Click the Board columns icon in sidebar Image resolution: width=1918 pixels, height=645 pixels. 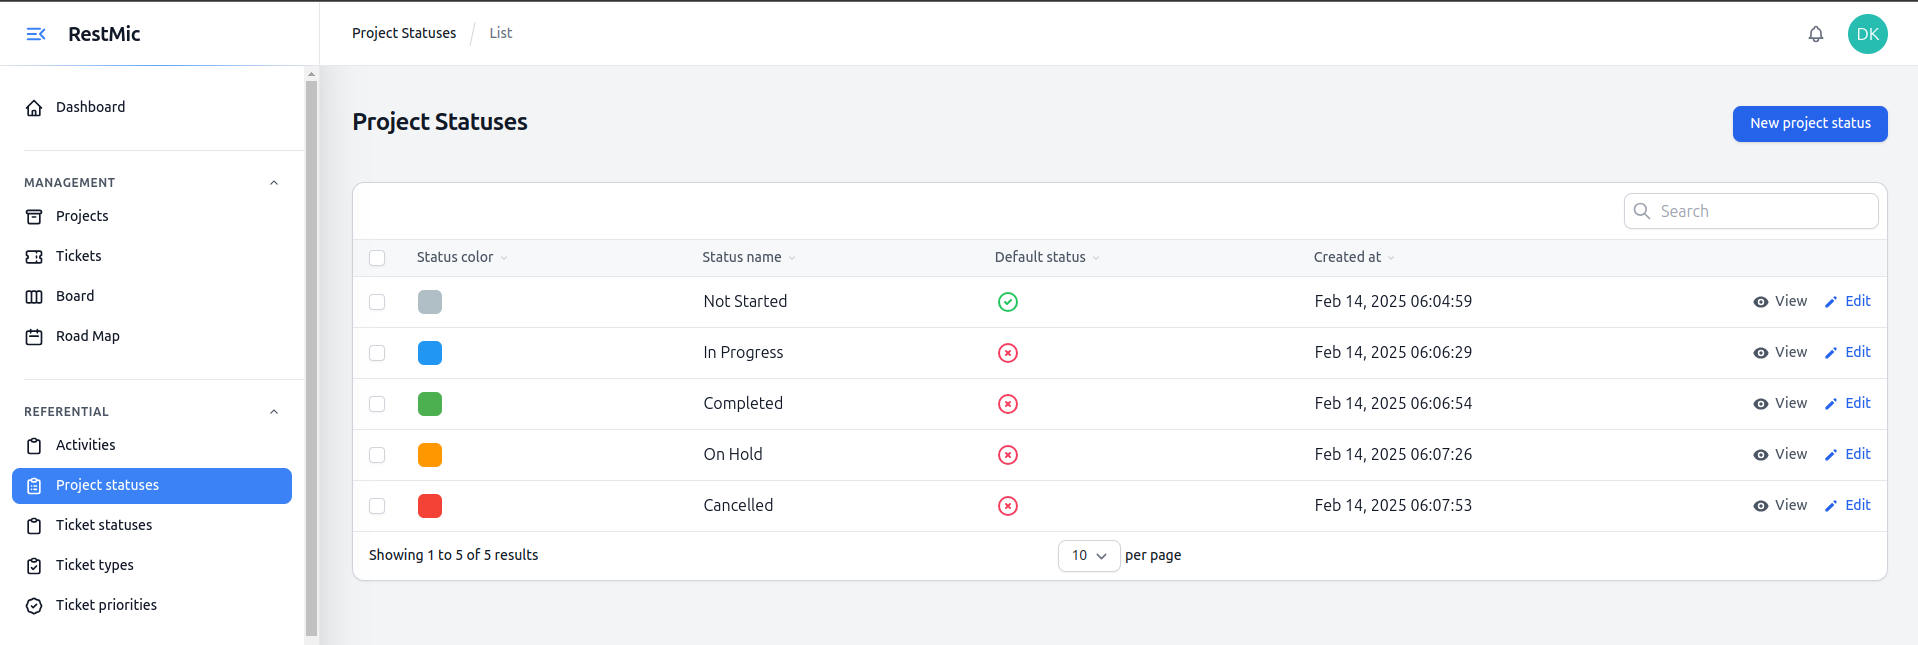click(x=34, y=297)
